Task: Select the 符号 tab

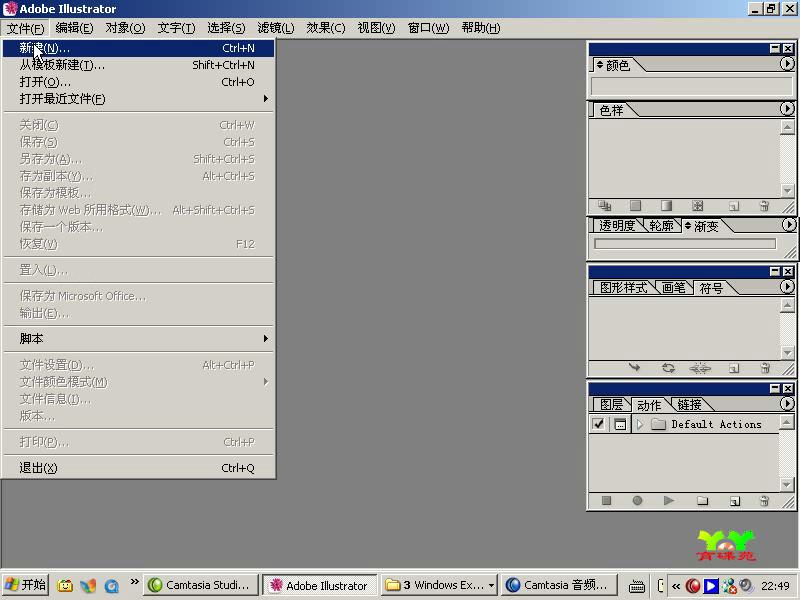Action: click(x=711, y=288)
